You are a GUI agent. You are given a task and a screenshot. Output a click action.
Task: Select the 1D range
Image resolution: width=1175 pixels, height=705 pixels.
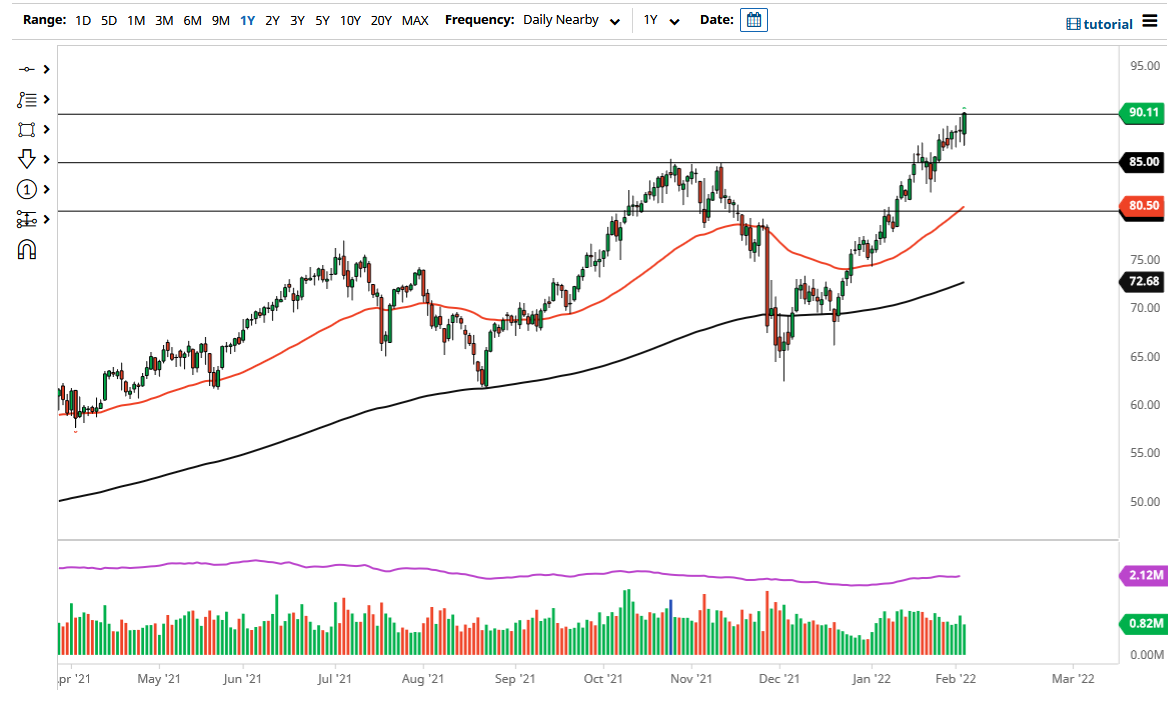click(x=83, y=21)
